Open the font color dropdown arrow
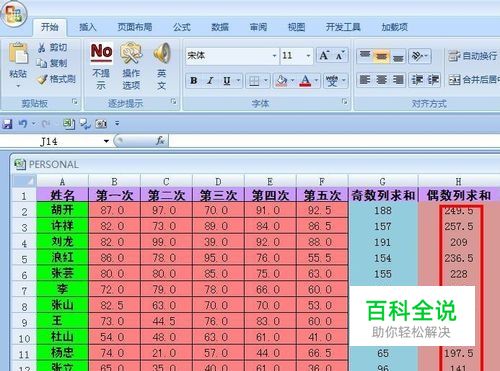 tap(316, 80)
